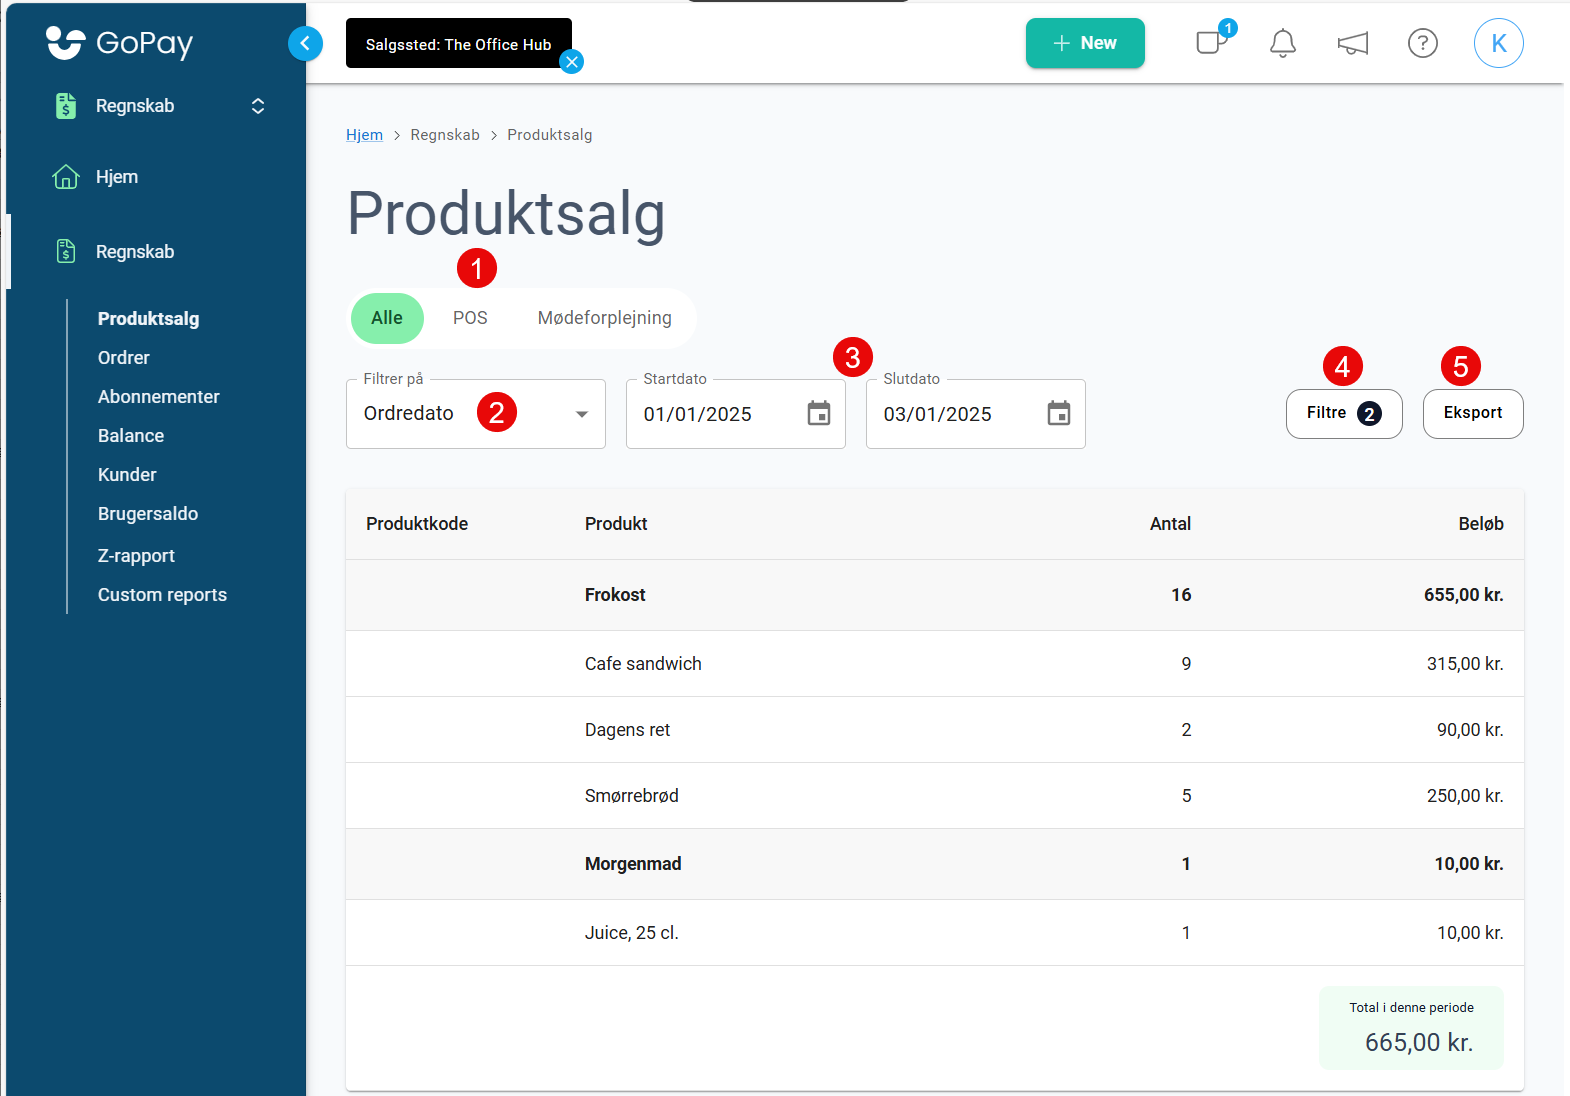This screenshot has width=1570, height=1096.
Task: Click the Produktsalg breadcrumb text
Action: [550, 135]
